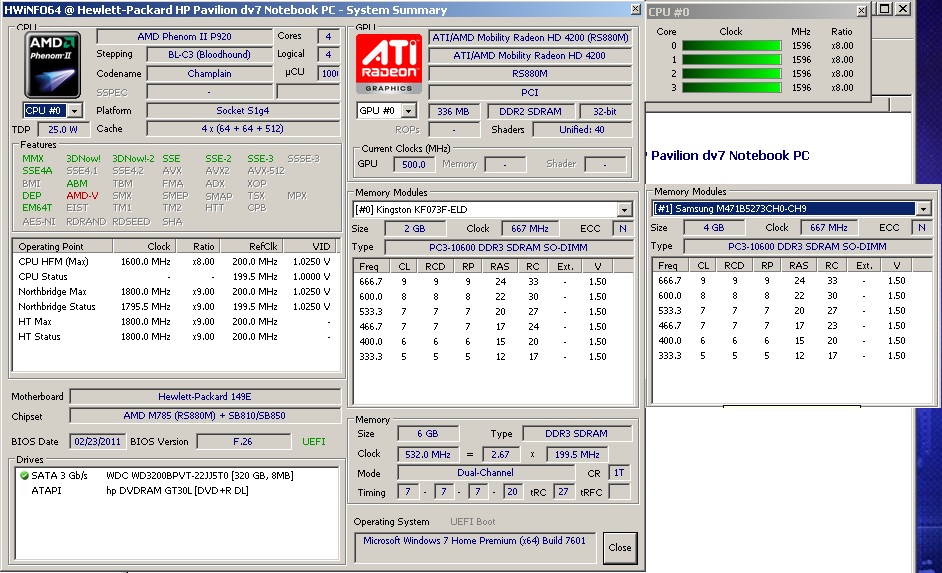Click the green SATA drive status icon
Screen dimensions: 942x573
pos(24,476)
